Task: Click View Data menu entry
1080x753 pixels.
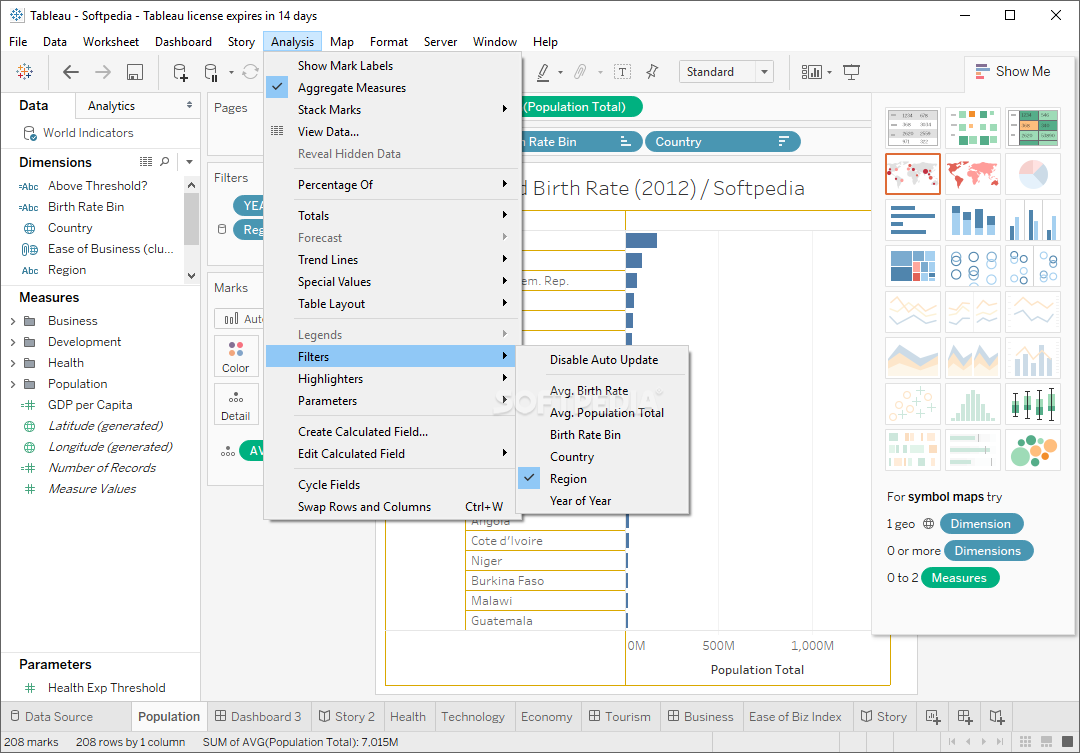Action: 393,132
